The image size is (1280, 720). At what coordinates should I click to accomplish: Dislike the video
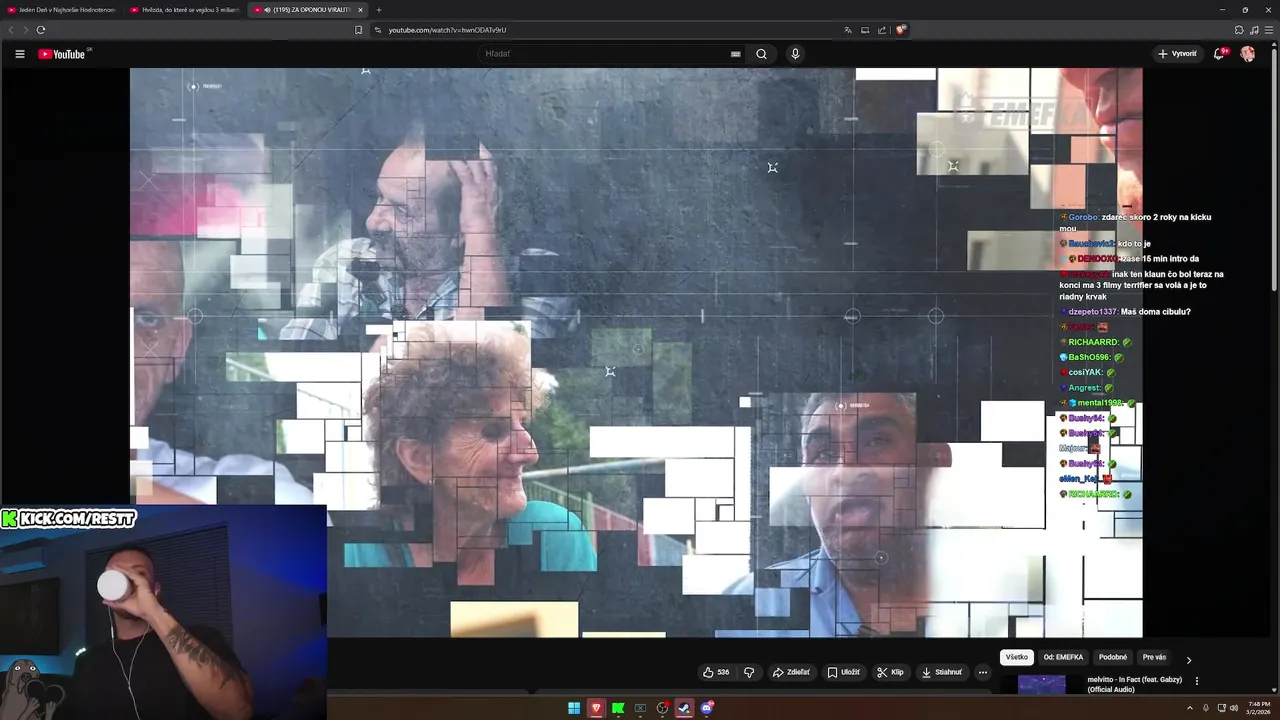(x=749, y=672)
